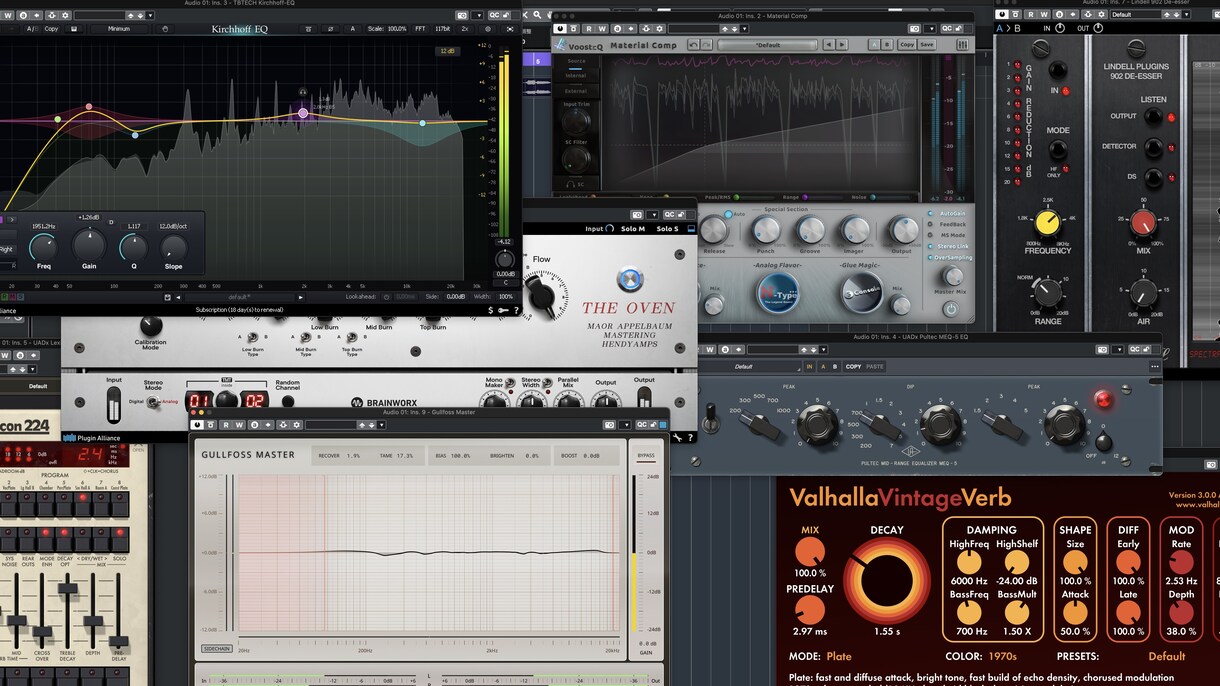
Task: Click Material Comp next preset arrow
Action: tap(842, 45)
